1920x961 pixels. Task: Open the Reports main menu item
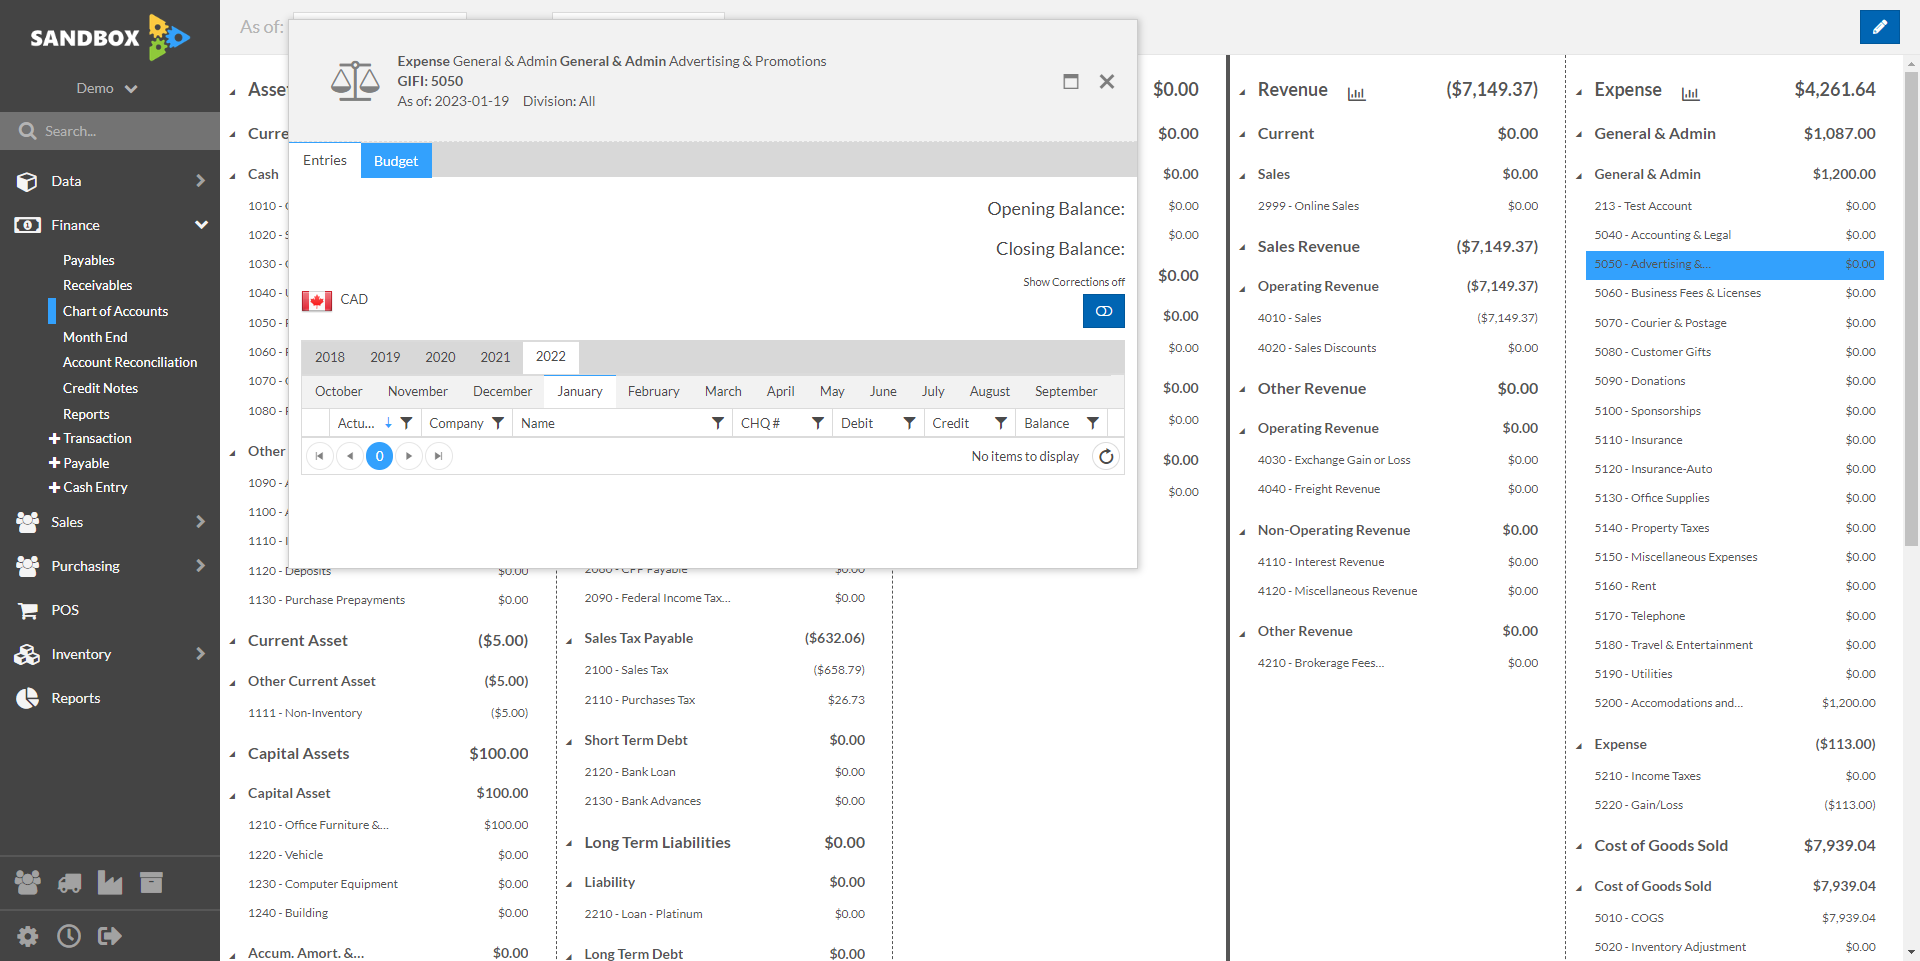76,698
